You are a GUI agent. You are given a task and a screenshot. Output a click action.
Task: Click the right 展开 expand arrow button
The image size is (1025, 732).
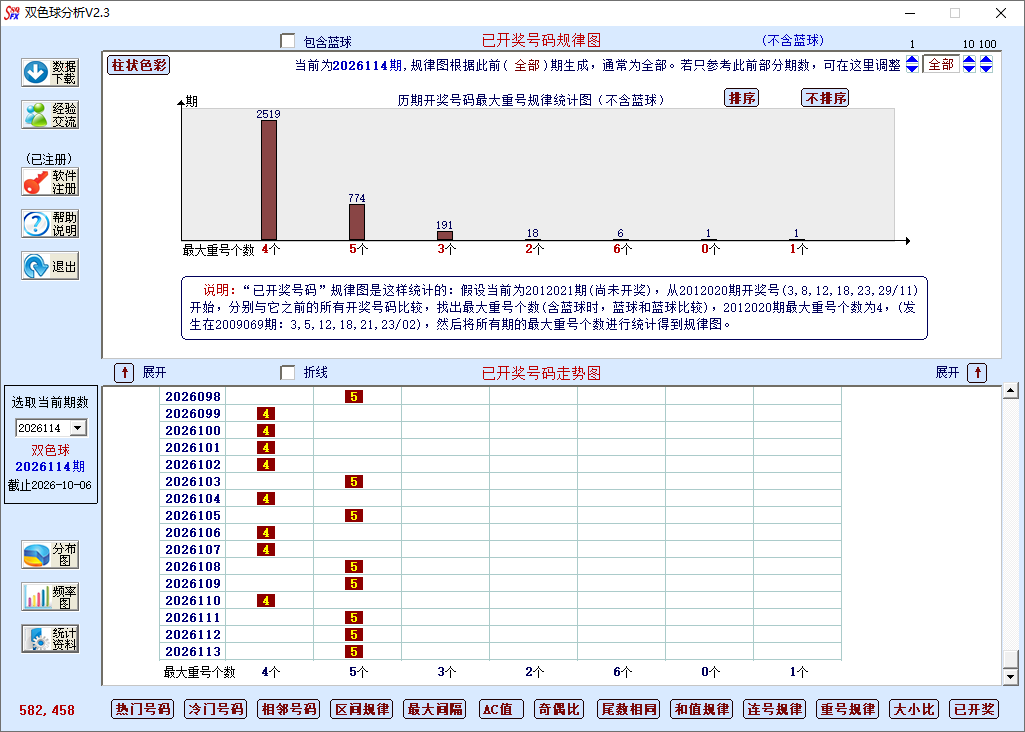[x=977, y=373]
